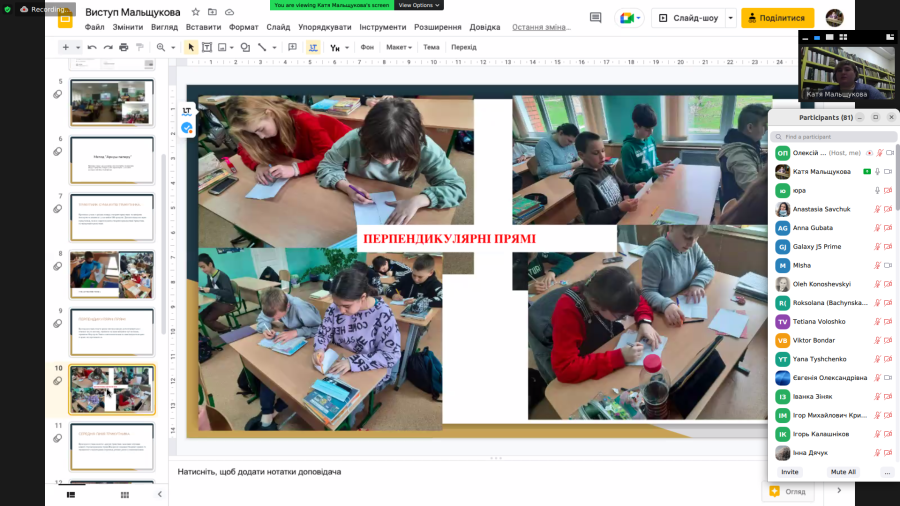Click the Add comment toolbar icon

tap(292, 48)
